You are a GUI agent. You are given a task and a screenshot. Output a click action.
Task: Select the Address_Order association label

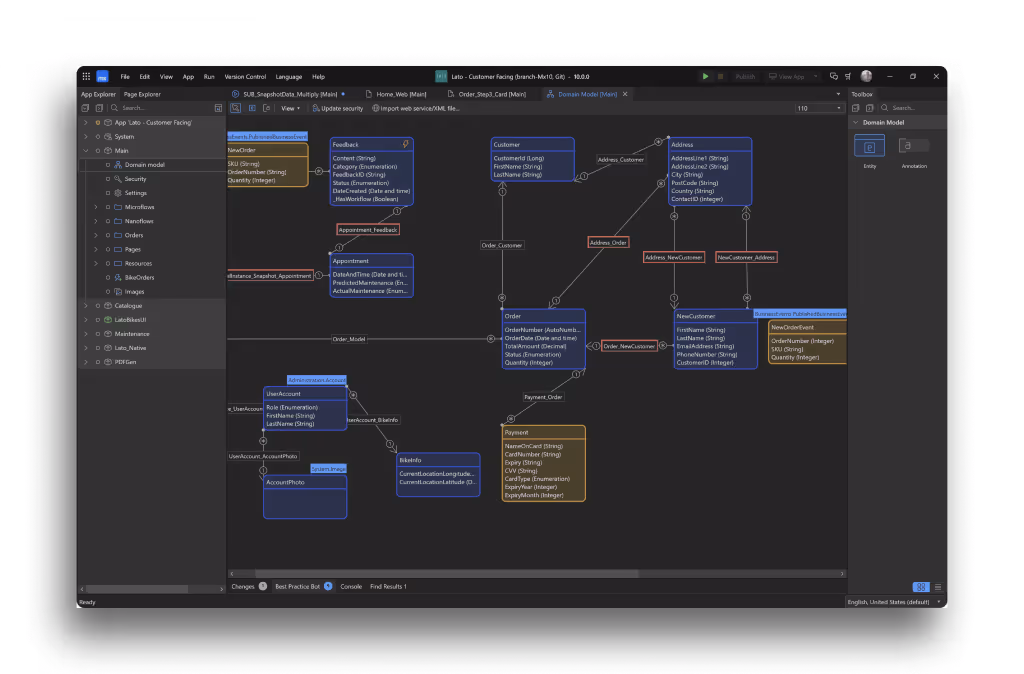point(608,242)
